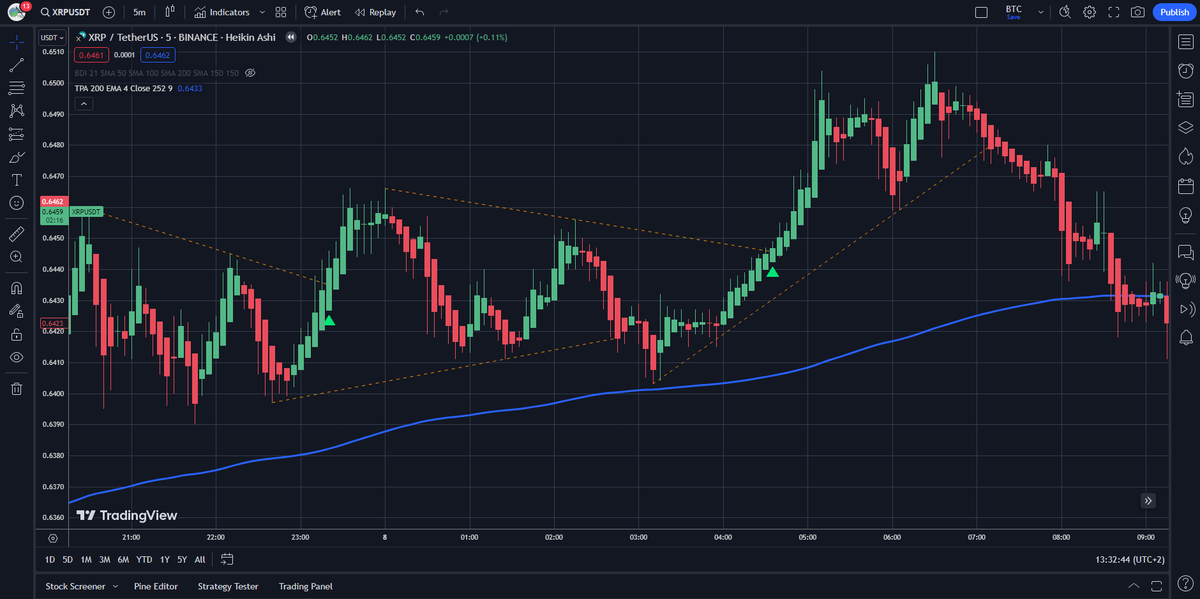Add a symbol to compare with plus icon
Screen dimensions: 1200x599
pos(109,12)
